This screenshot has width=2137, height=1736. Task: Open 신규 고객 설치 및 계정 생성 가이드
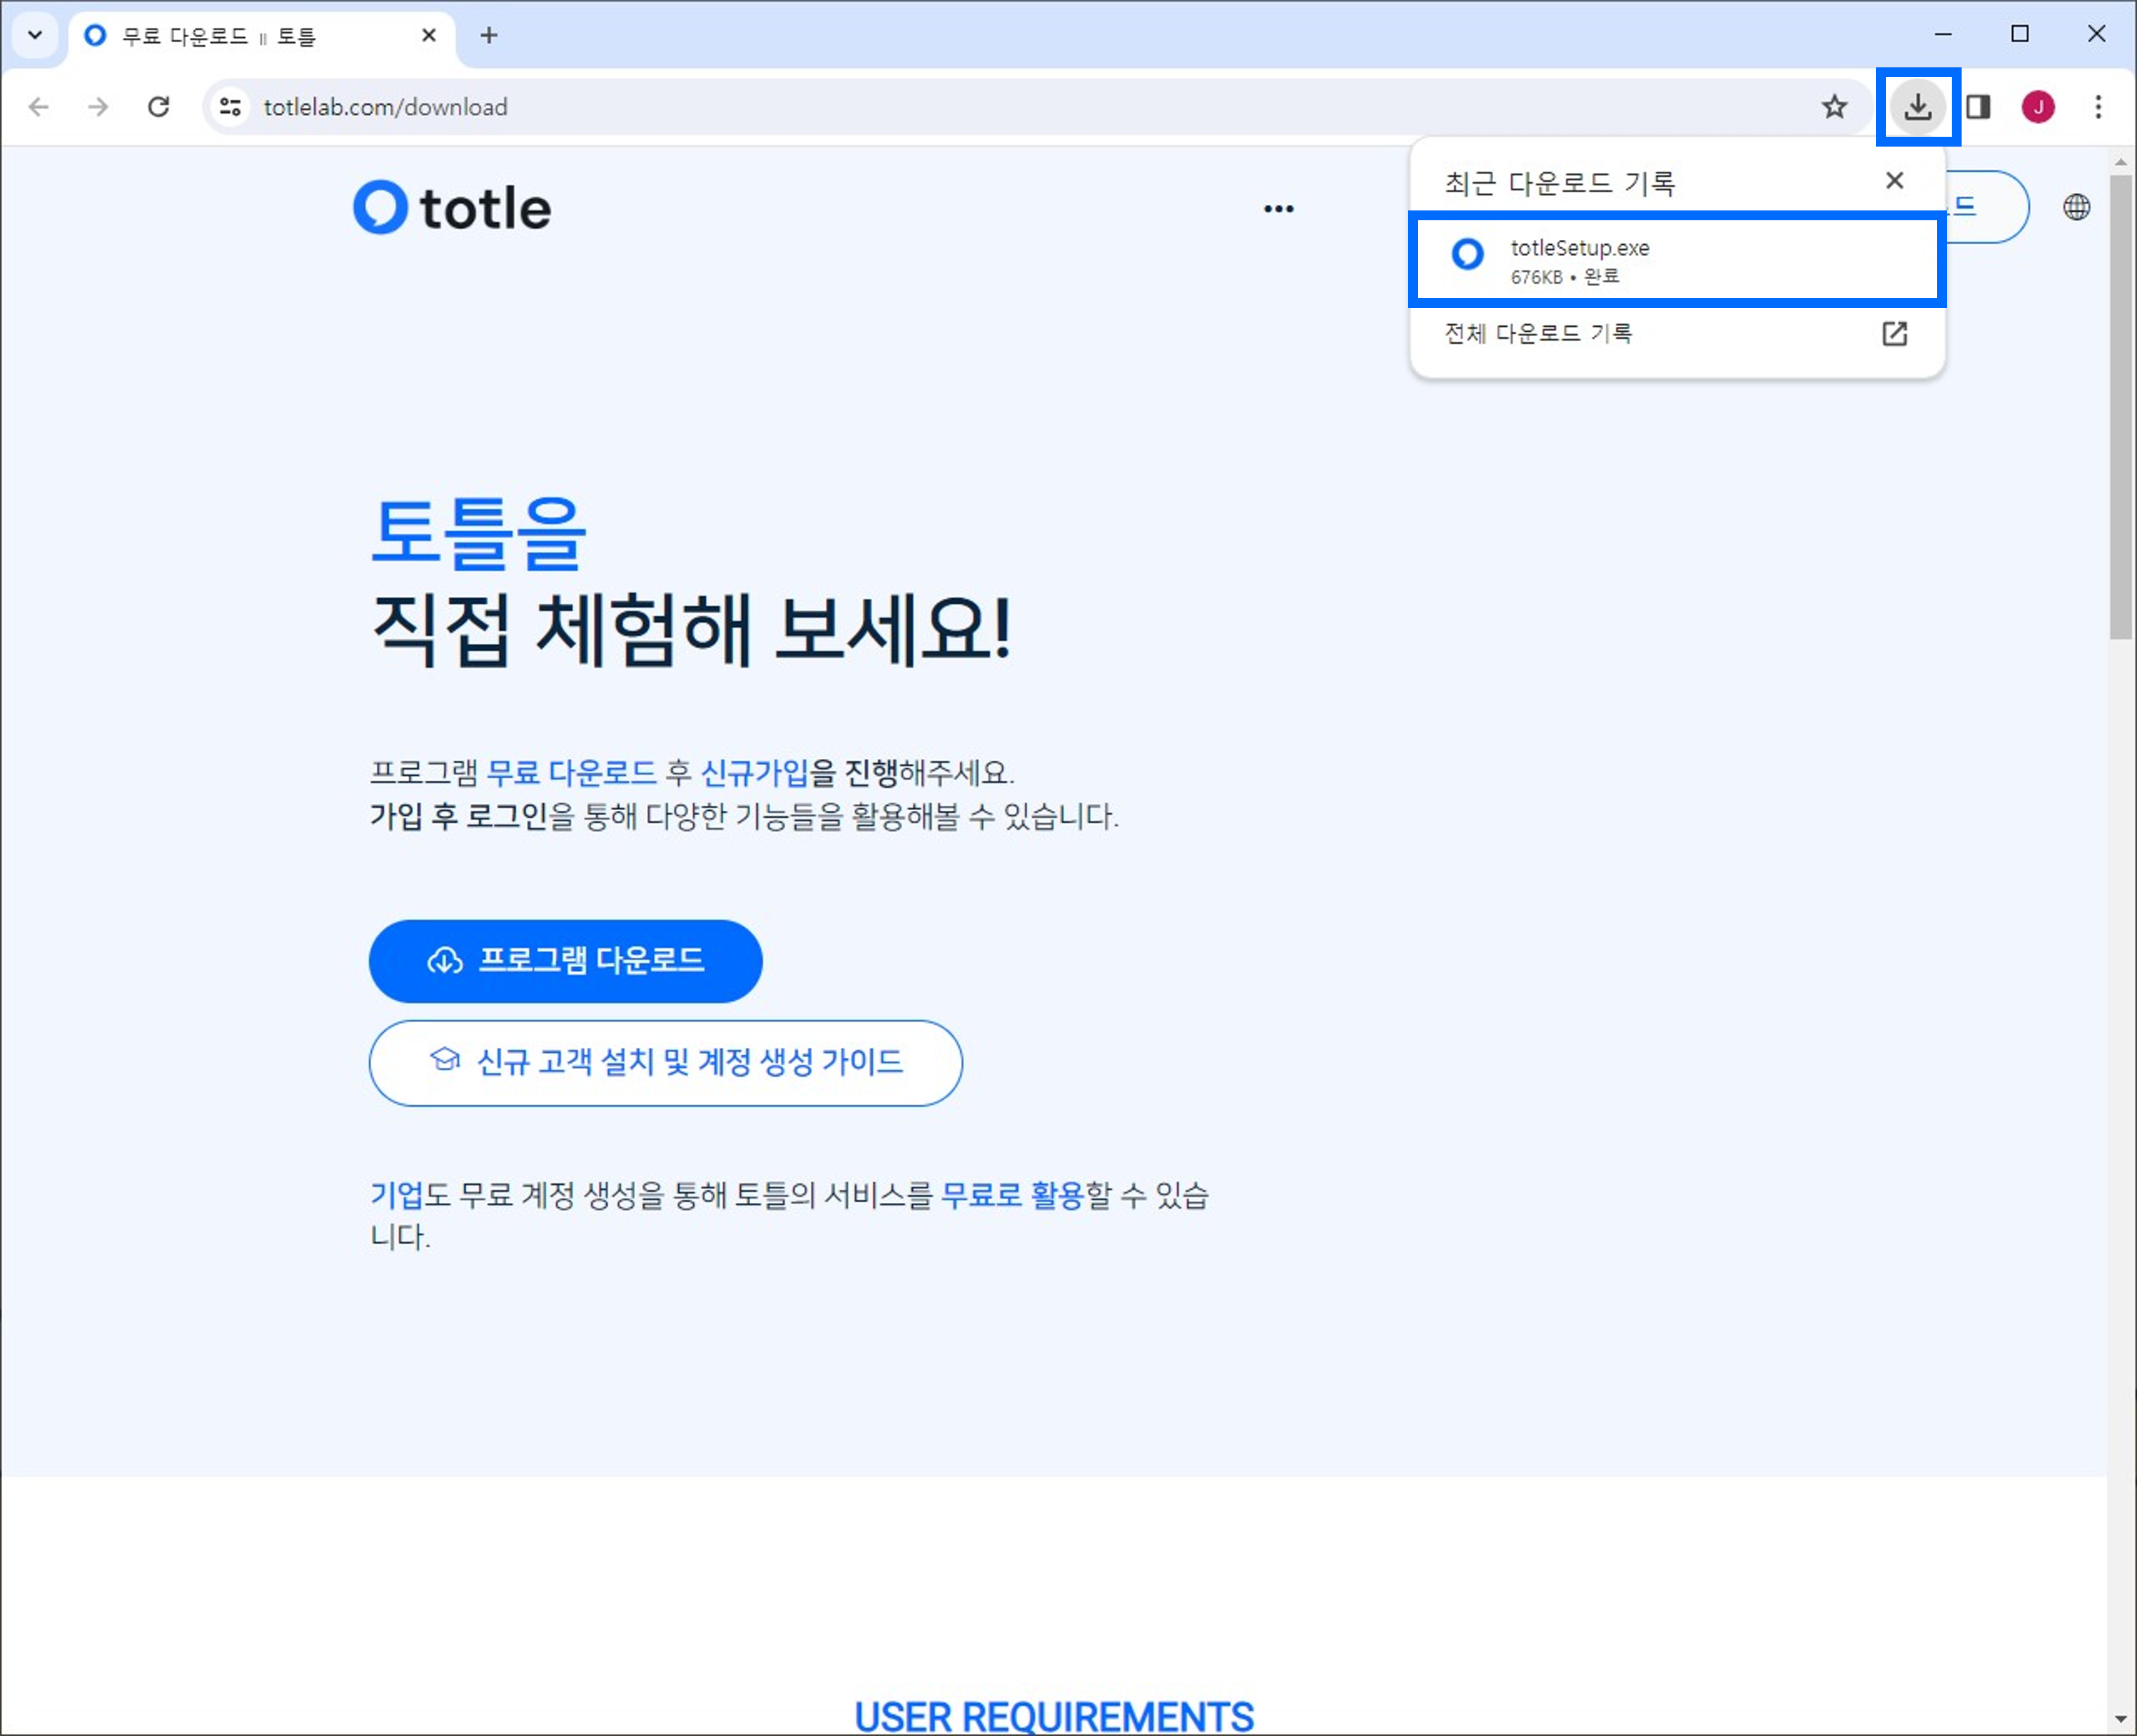click(665, 1062)
